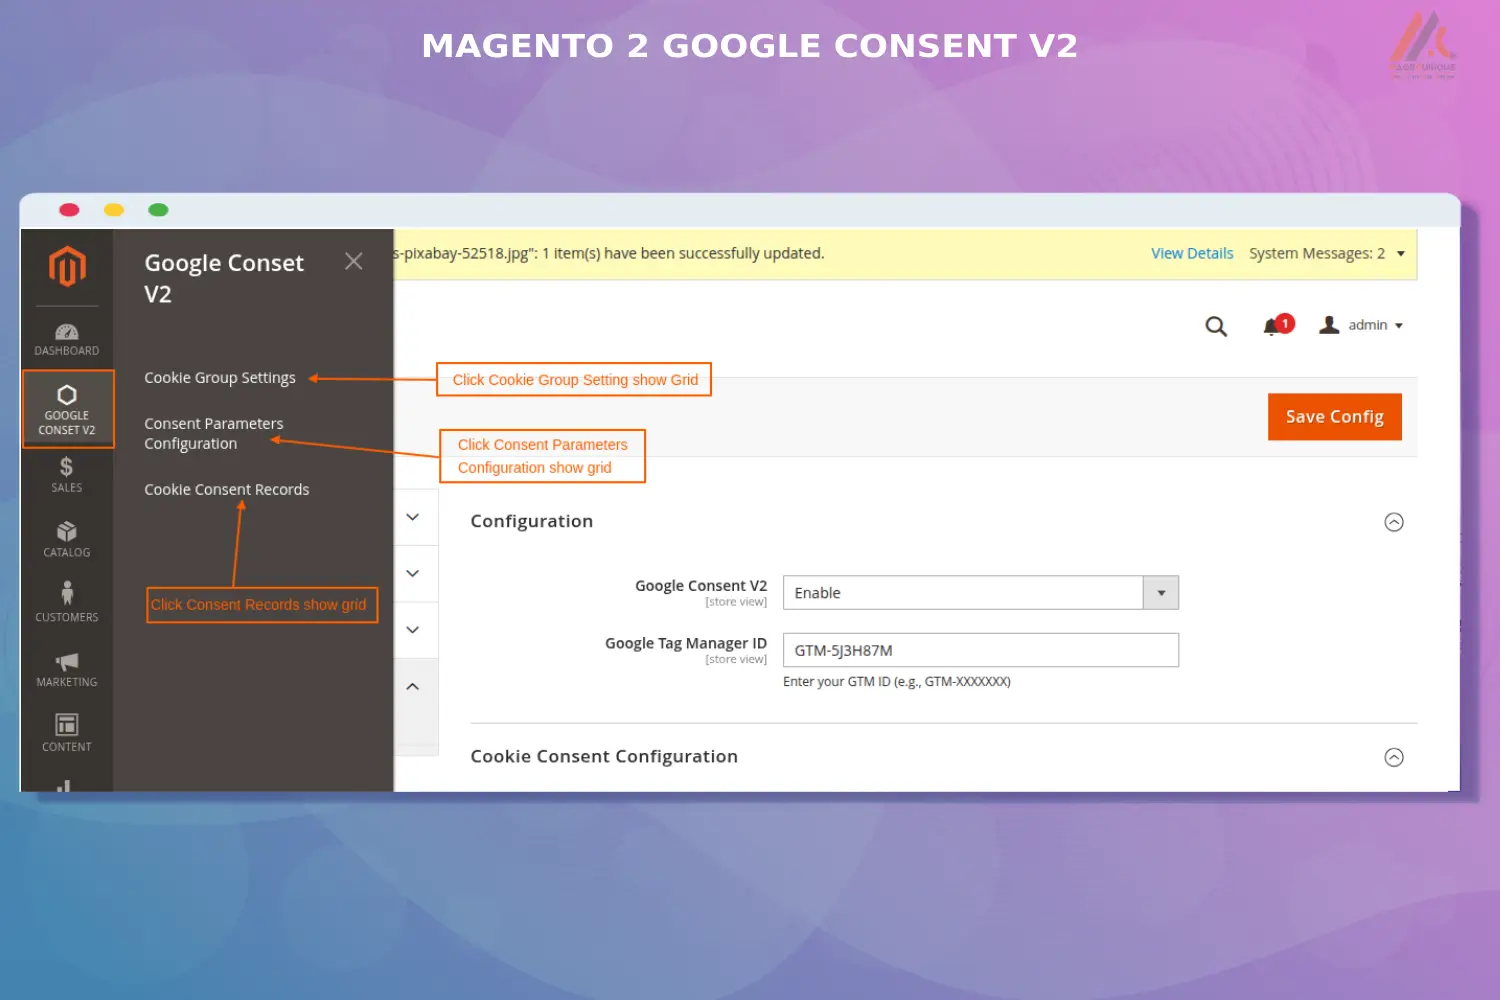Open the Content sidebar icon
Image resolution: width=1500 pixels, height=1000 pixels.
click(67, 732)
